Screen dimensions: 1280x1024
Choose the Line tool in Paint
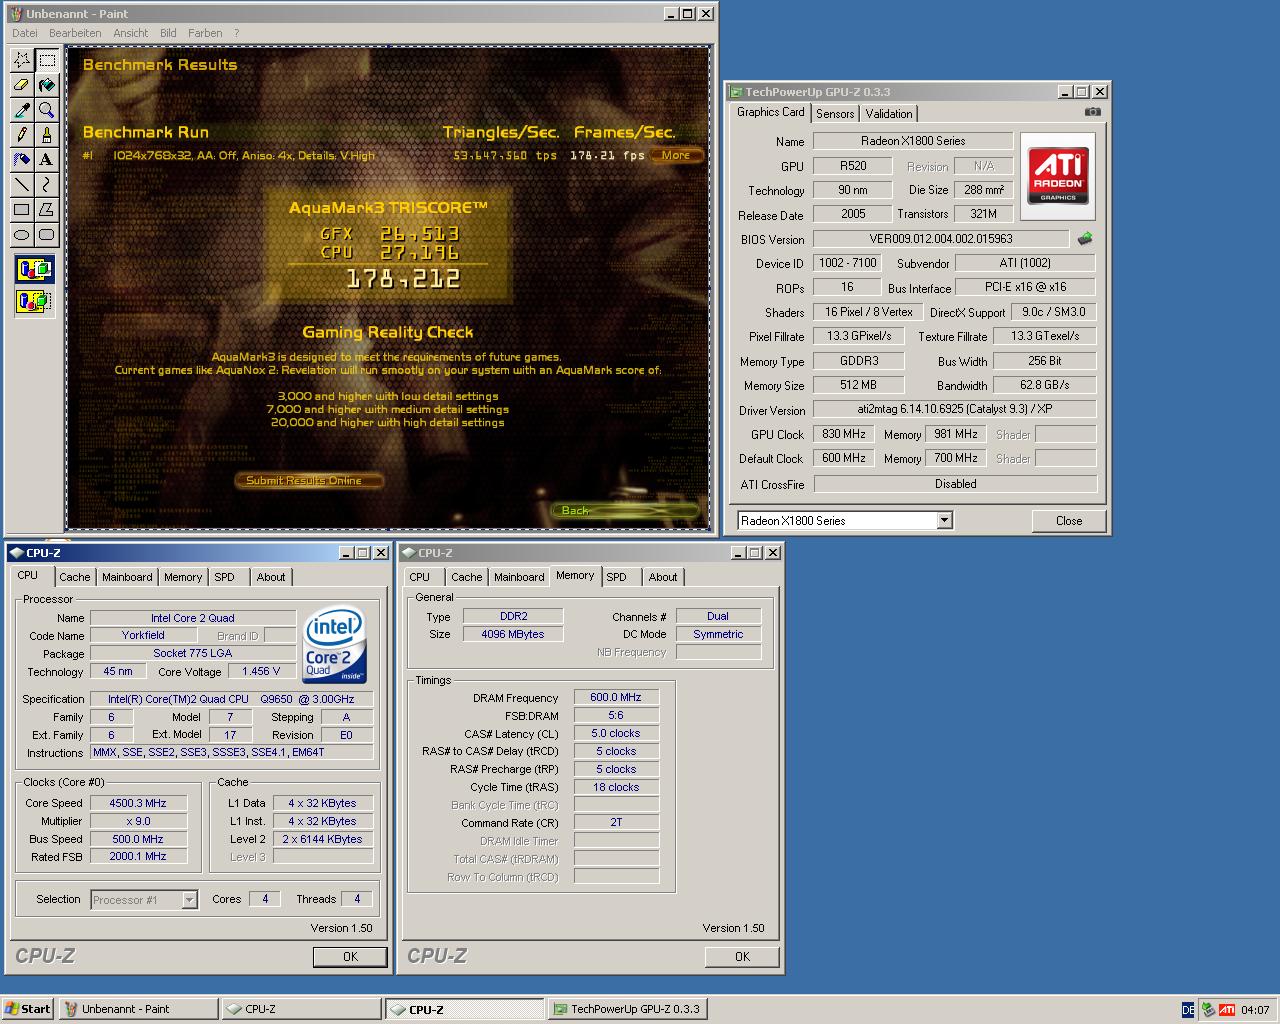pos(21,185)
